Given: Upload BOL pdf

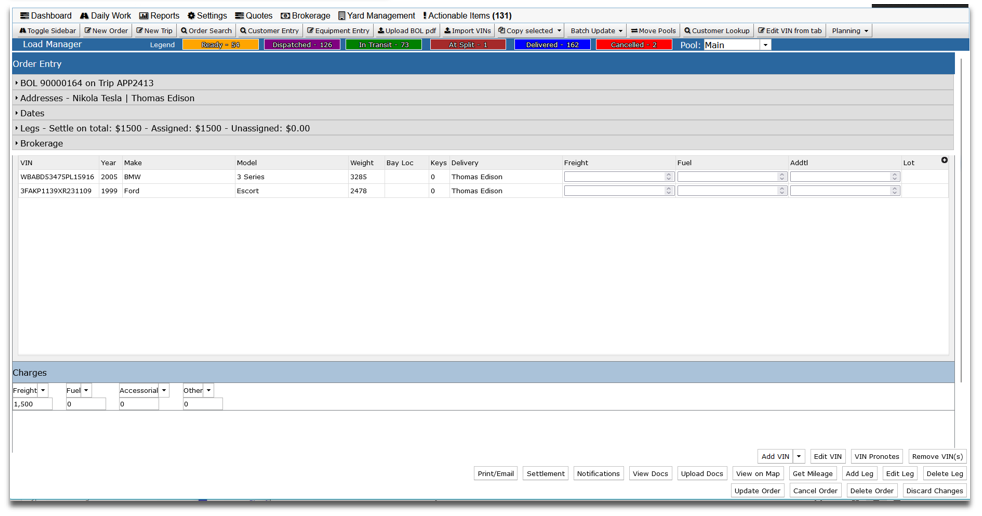Looking at the screenshot, I should pos(406,31).
